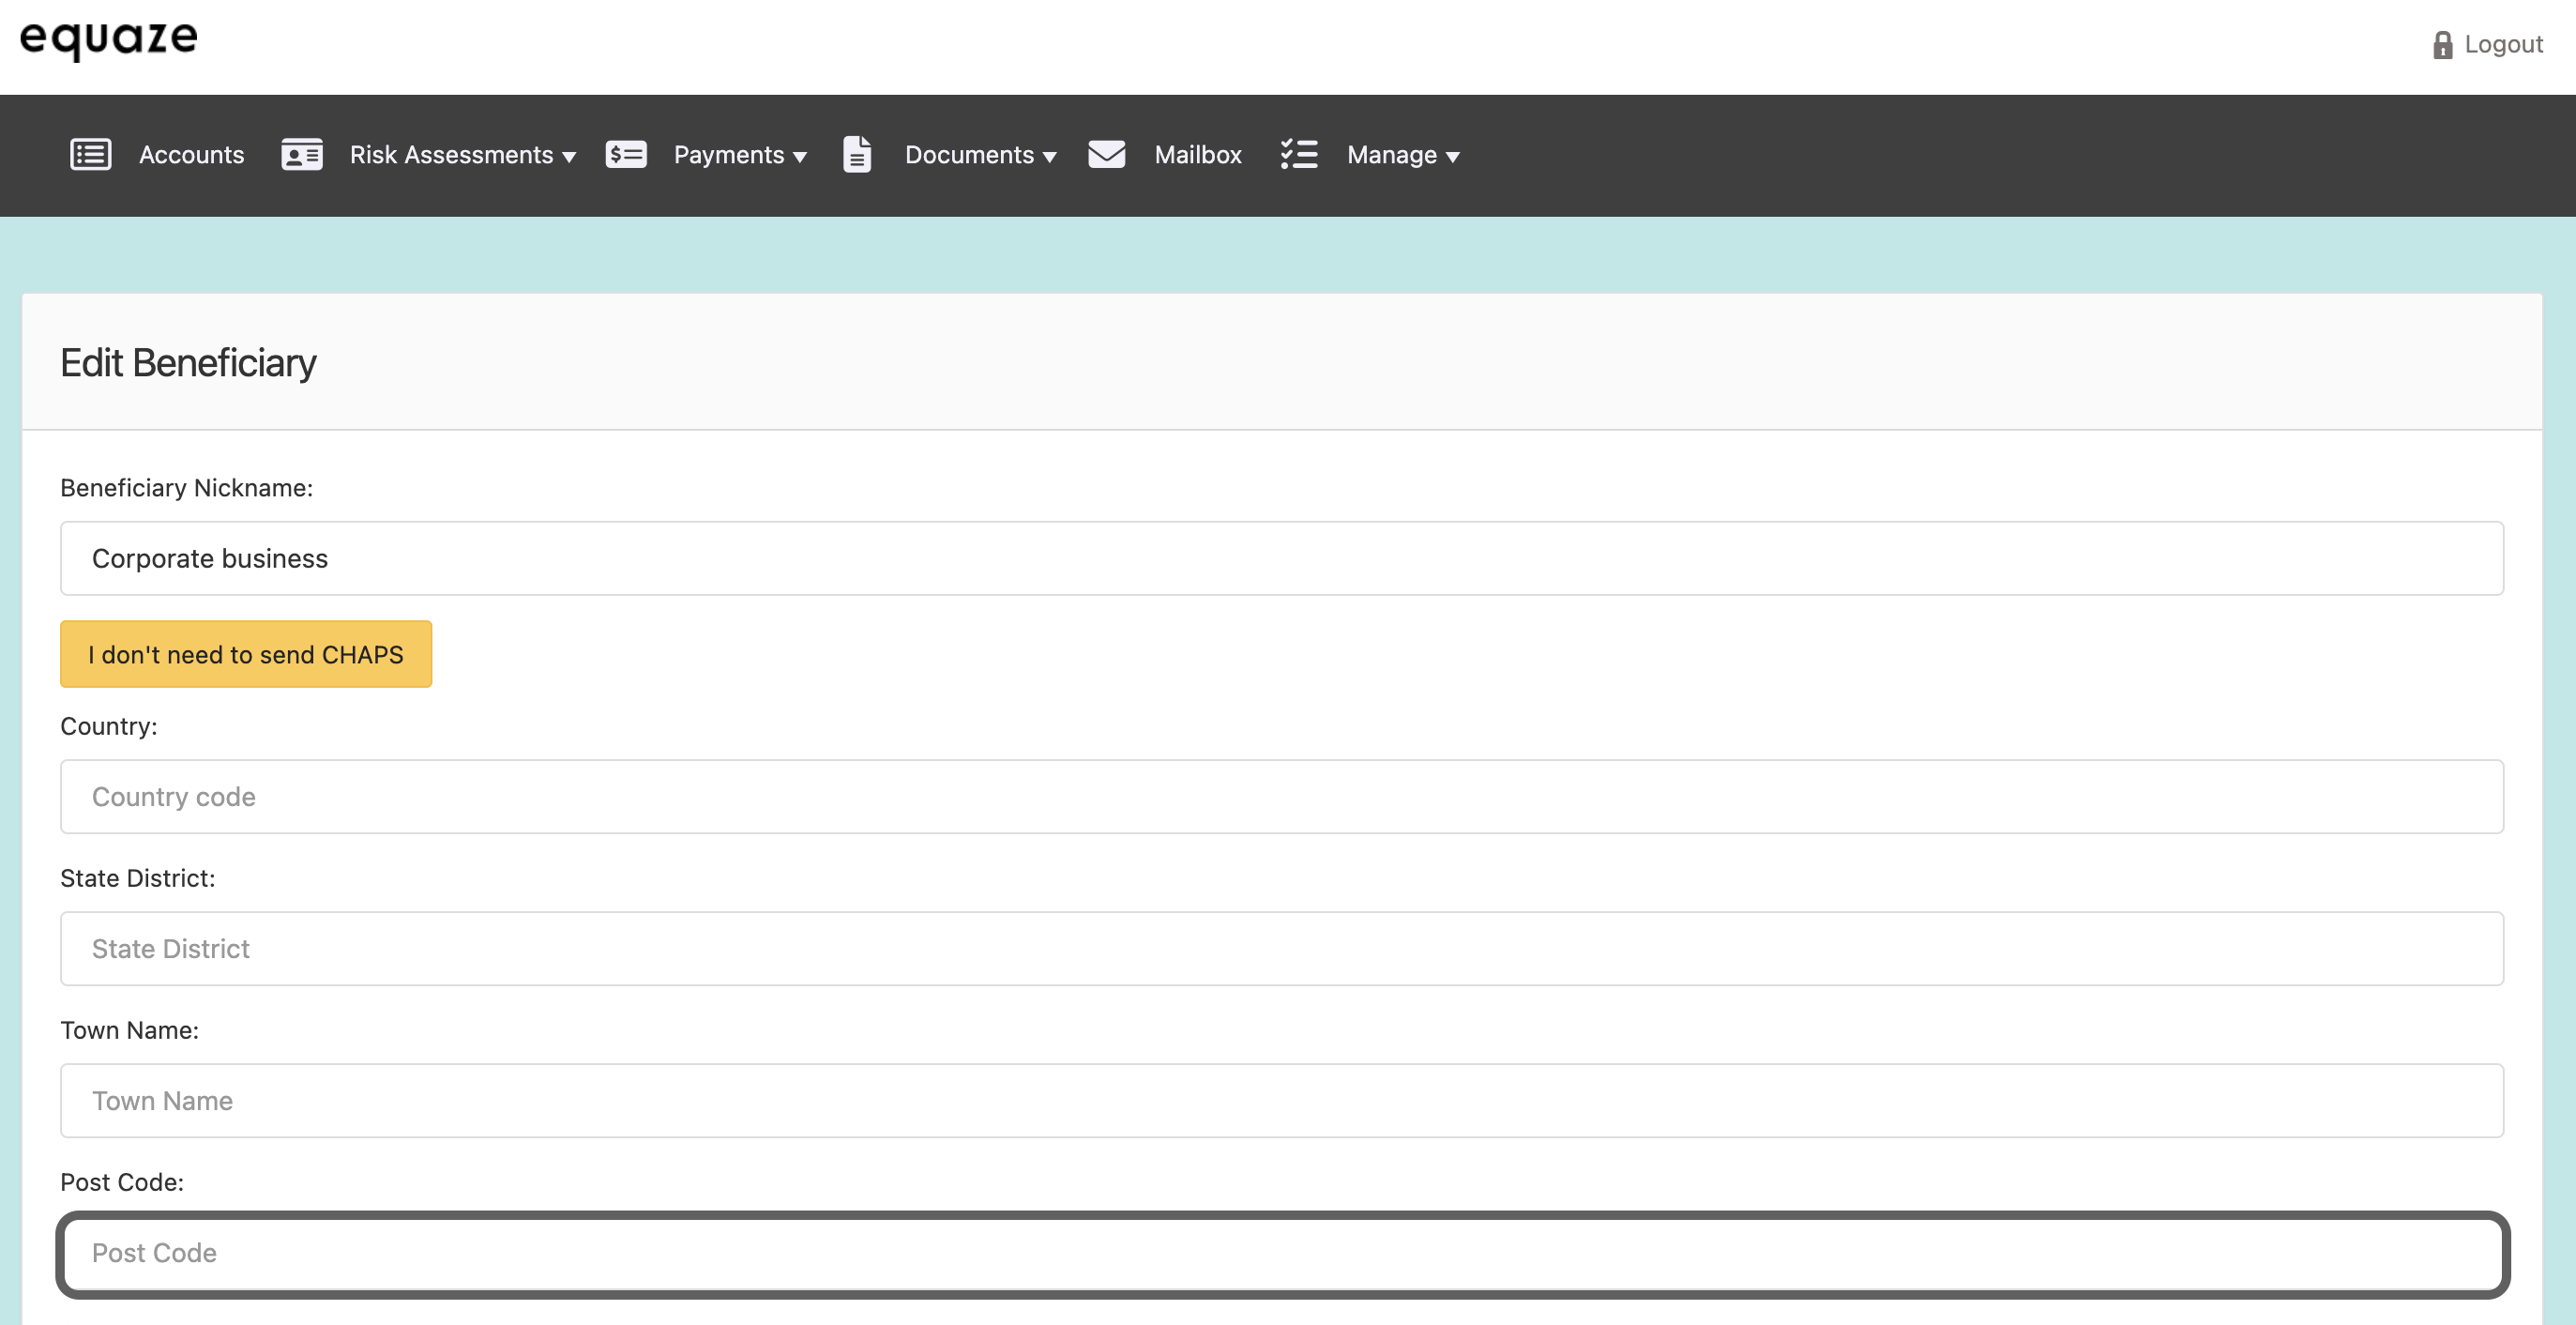Click the Accounts list icon
The width and height of the screenshot is (2576, 1325).
(x=91, y=155)
